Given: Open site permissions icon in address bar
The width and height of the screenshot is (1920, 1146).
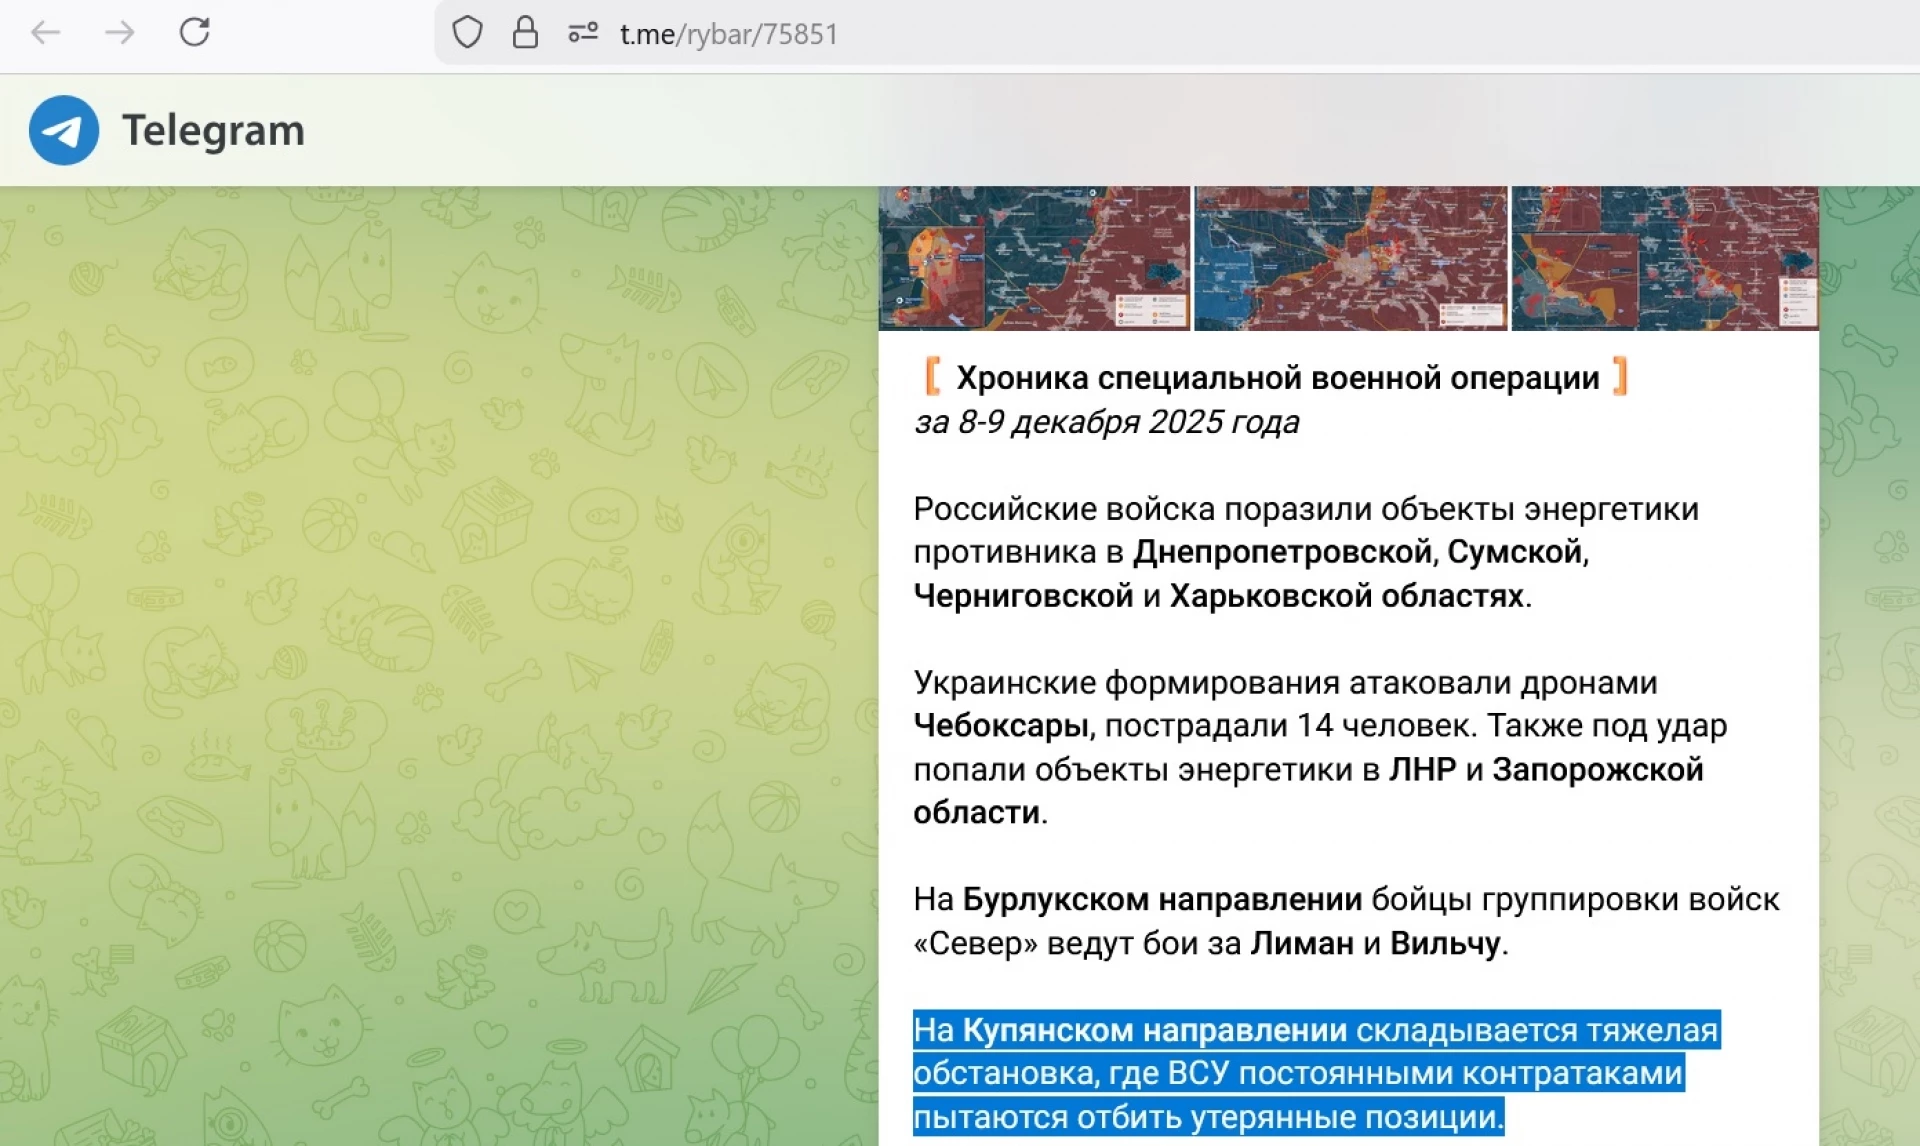Looking at the screenshot, I should [x=582, y=33].
